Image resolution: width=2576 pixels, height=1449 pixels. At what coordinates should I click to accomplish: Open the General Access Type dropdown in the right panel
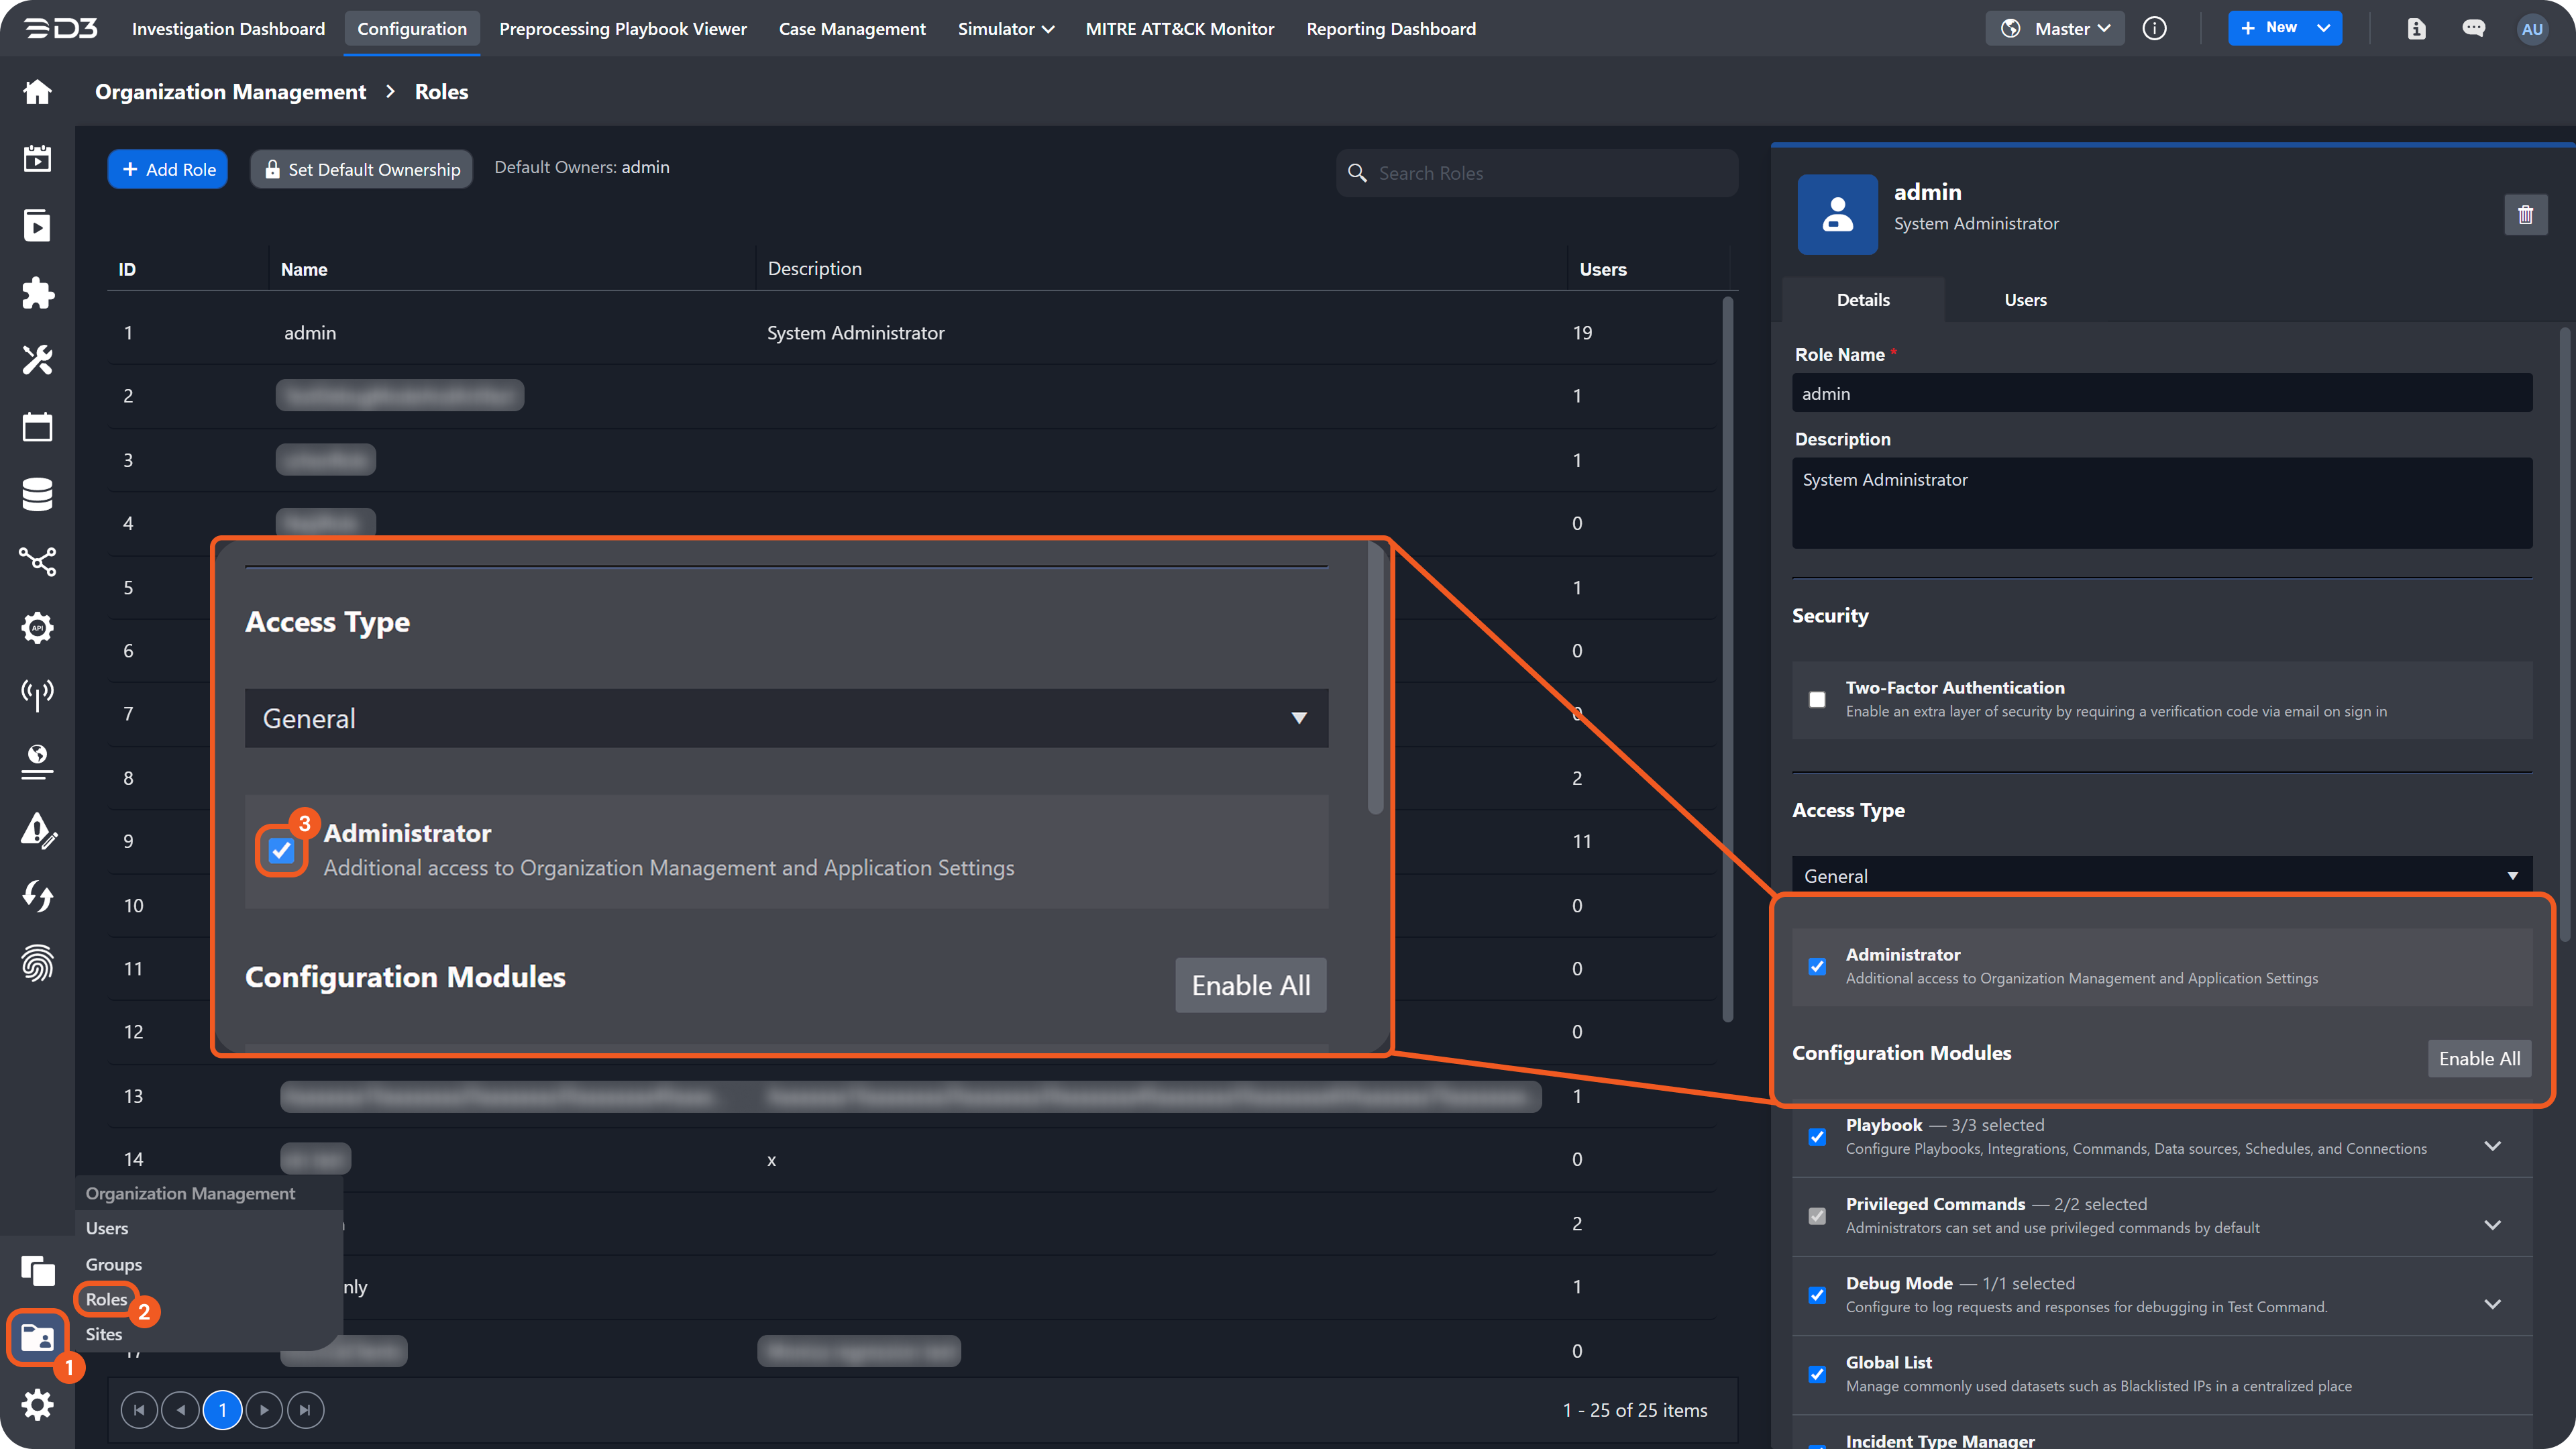point(2160,876)
